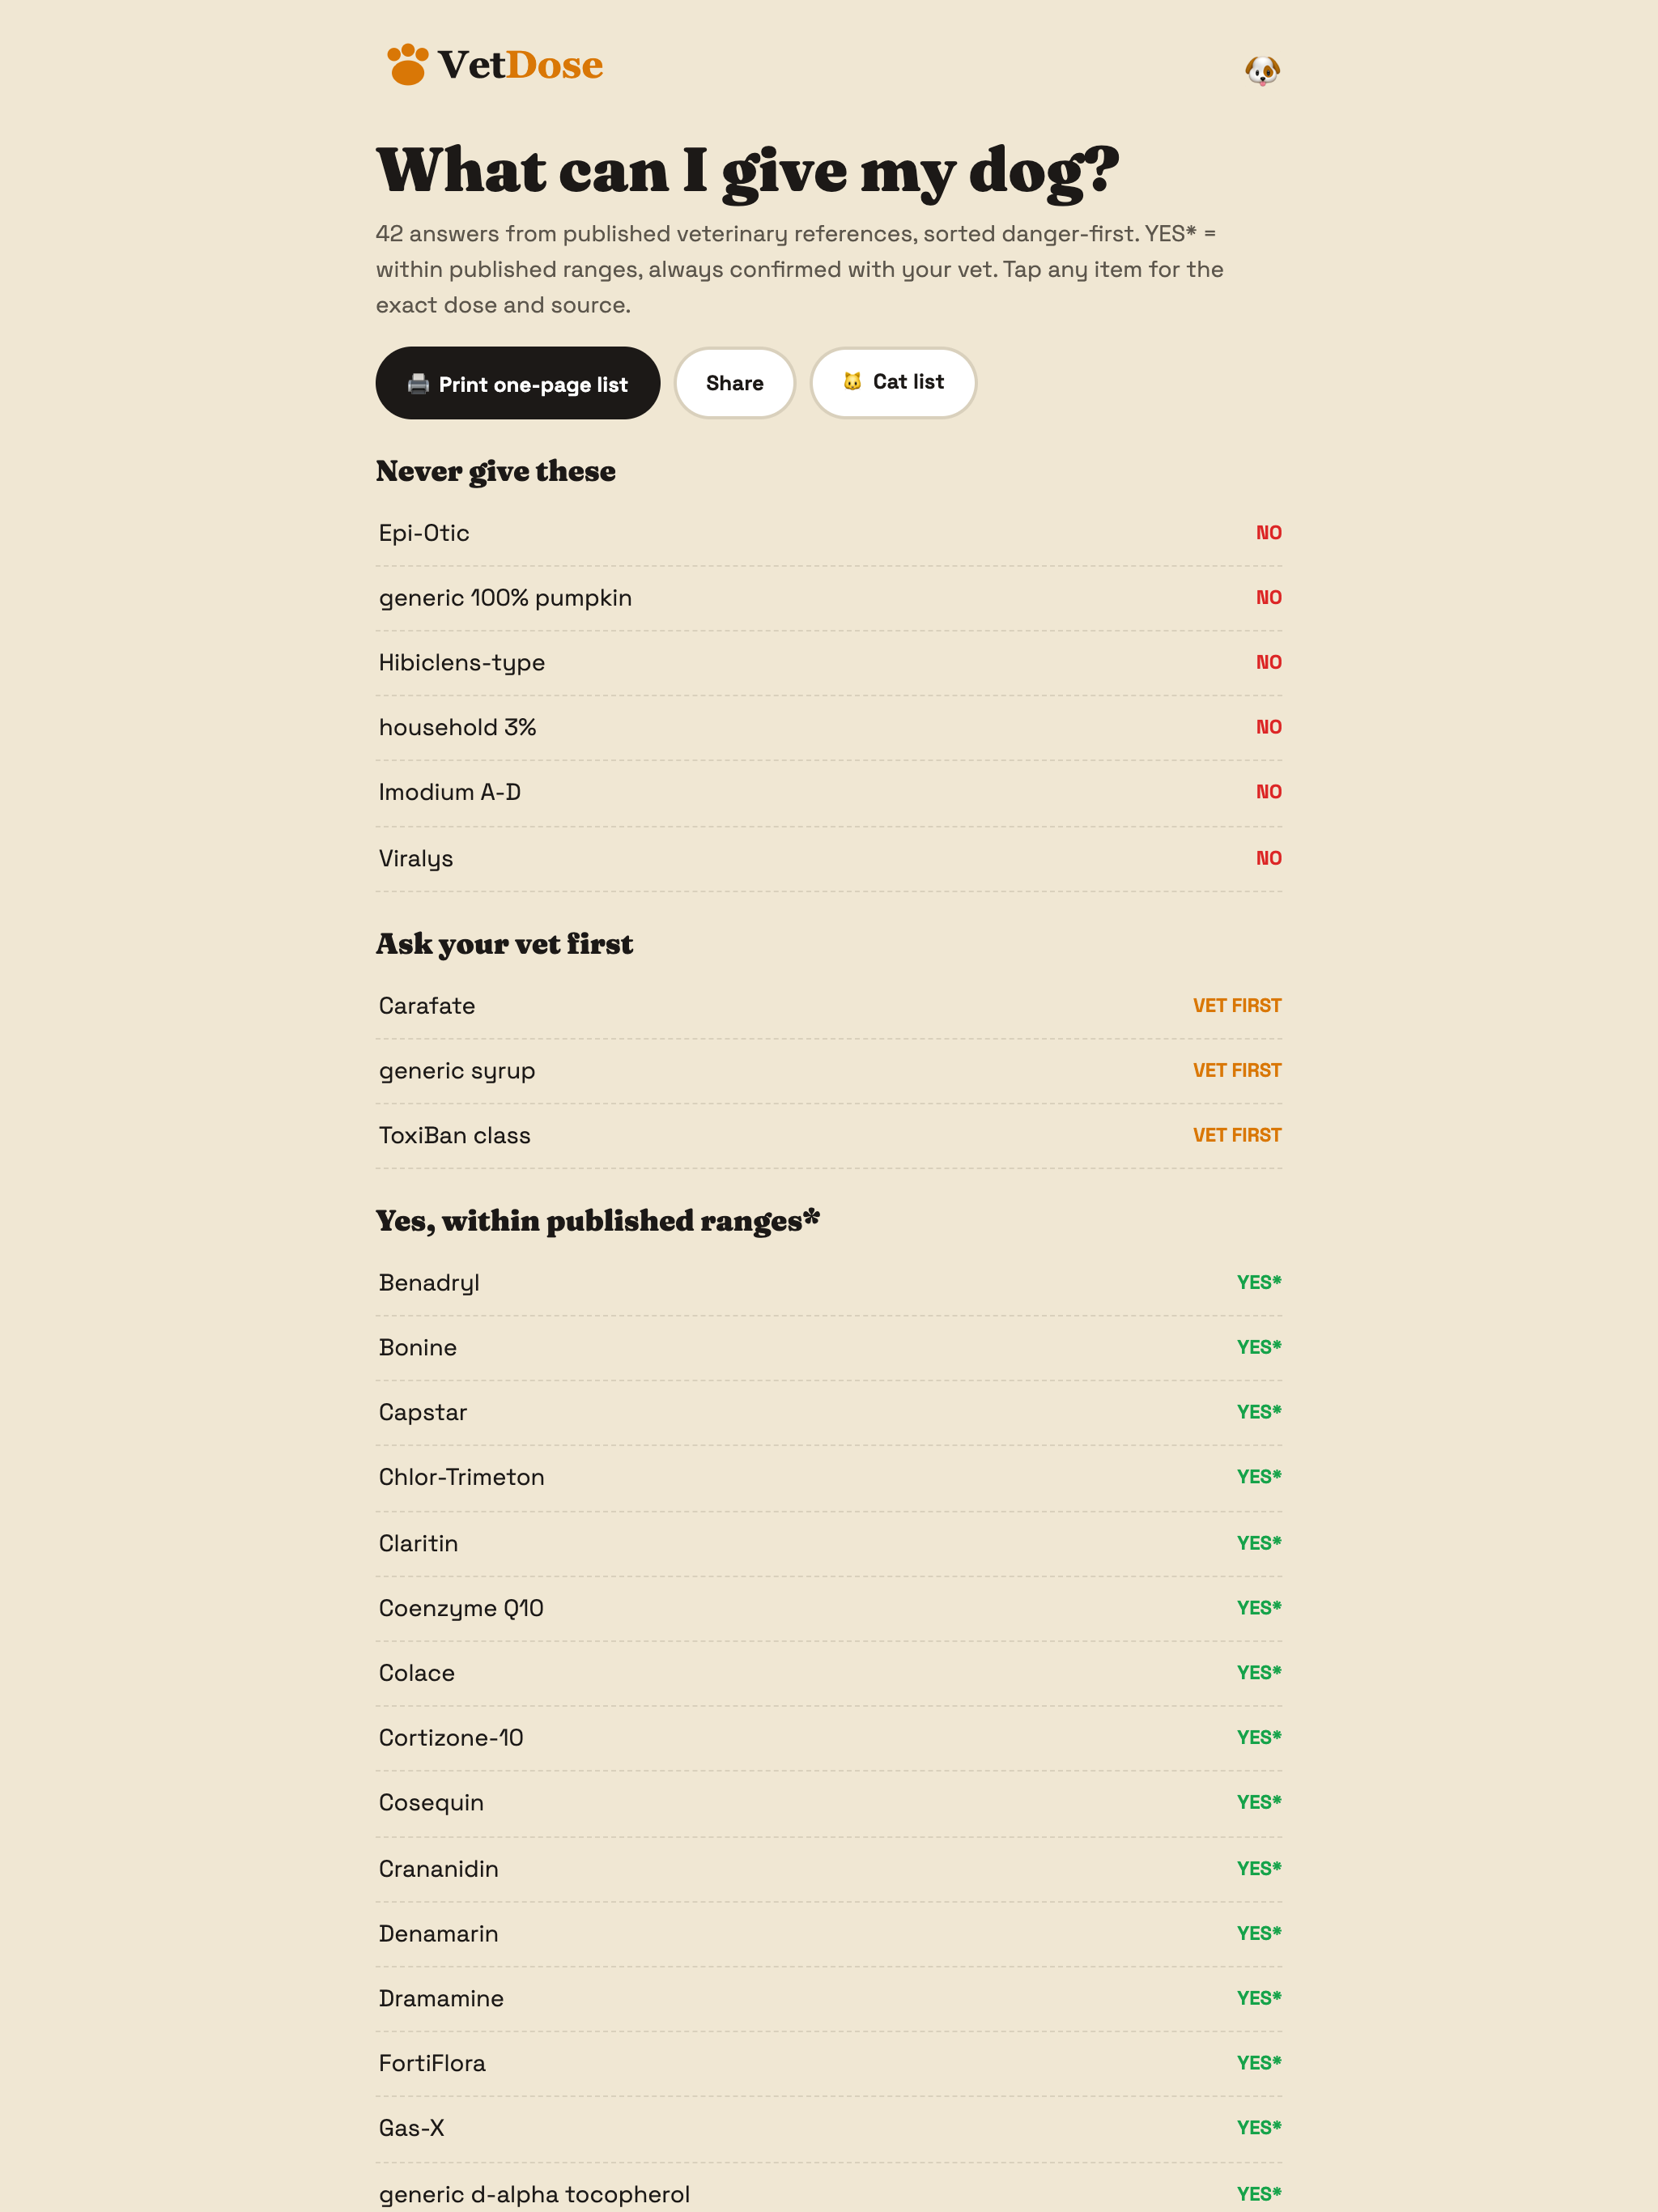Open the generic 100% pumpkin entry
Image resolution: width=1658 pixels, height=2212 pixels.
tap(829, 598)
